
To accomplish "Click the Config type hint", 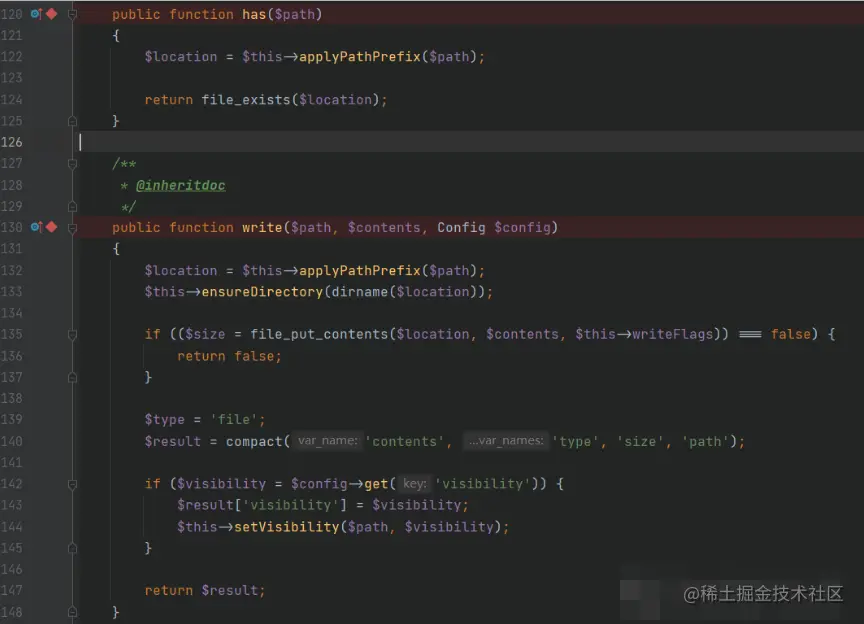I will click(x=461, y=228).
